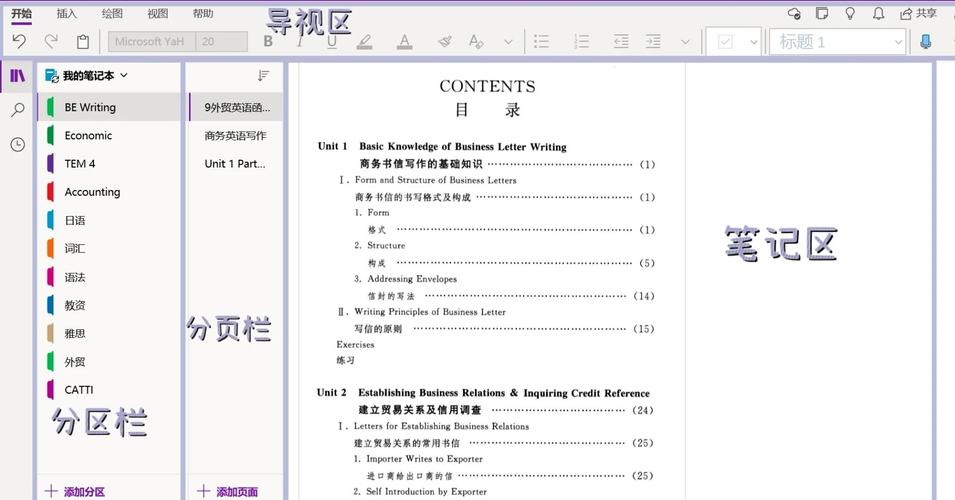Viewport: 955px width, 500px height.
Task: Select the Economic section
Action: click(109, 135)
